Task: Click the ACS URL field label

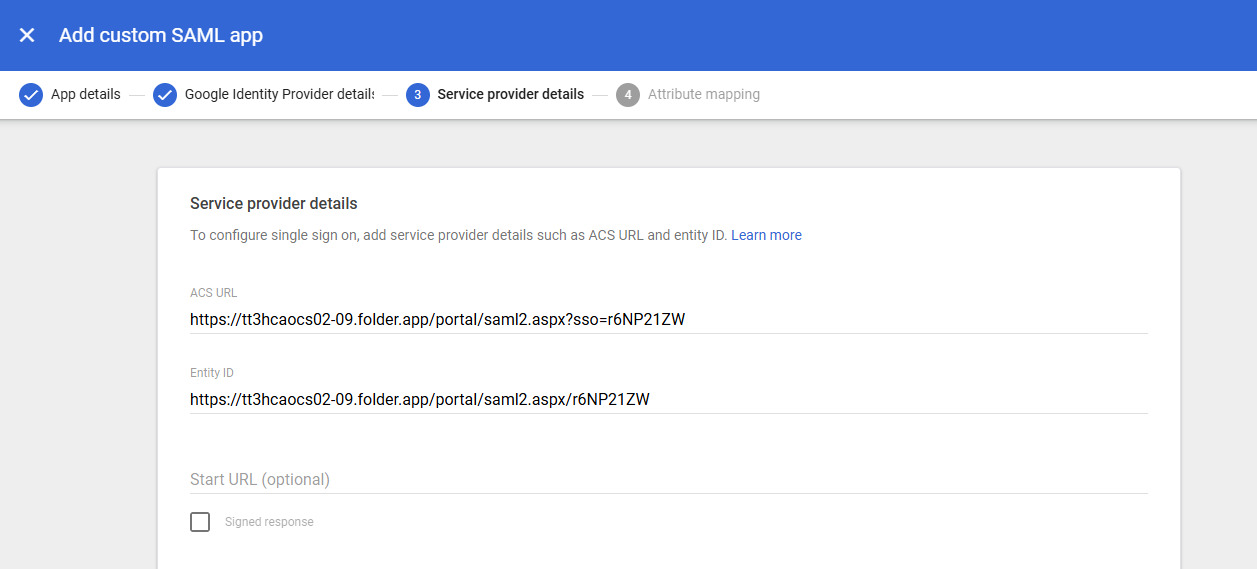Action: pyautogui.click(x=214, y=293)
